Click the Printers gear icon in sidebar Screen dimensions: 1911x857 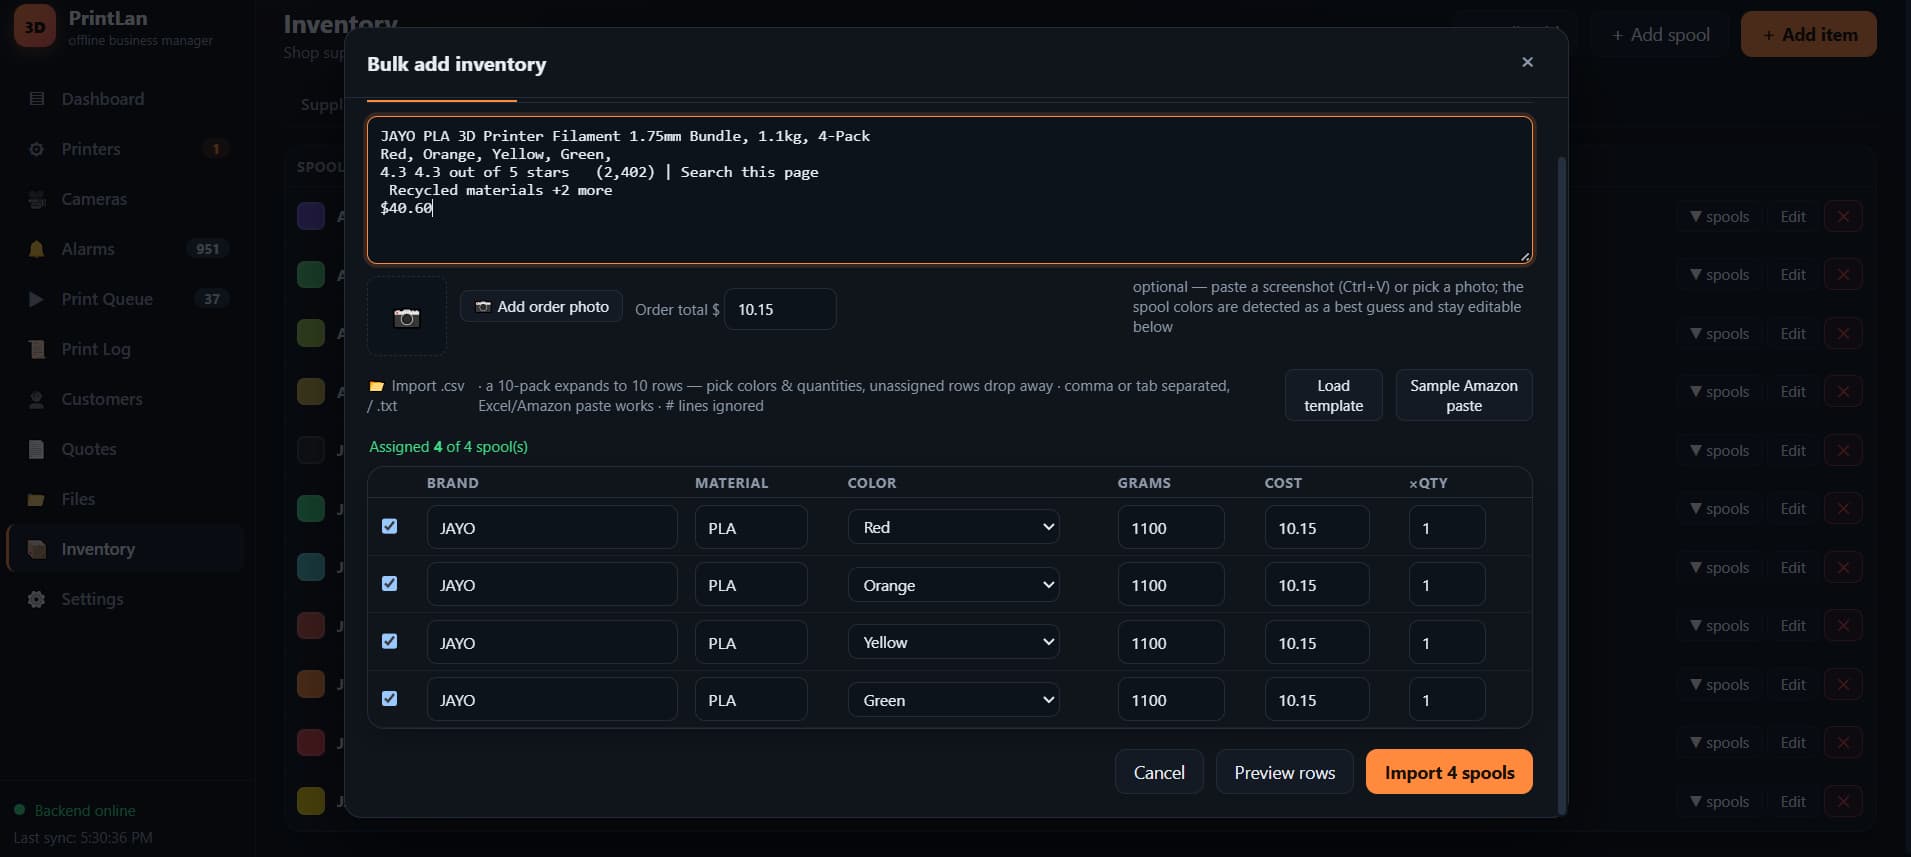(37, 149)
